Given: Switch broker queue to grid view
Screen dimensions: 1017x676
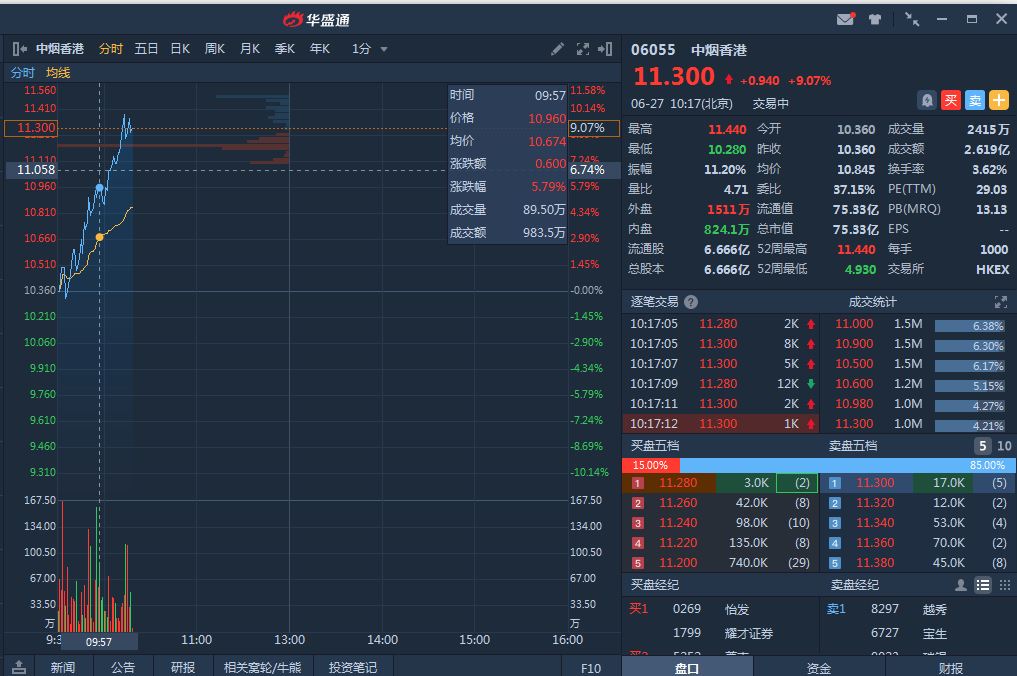Looking at the screenshot, I should pyautogui.click(x=1005, y=585).
